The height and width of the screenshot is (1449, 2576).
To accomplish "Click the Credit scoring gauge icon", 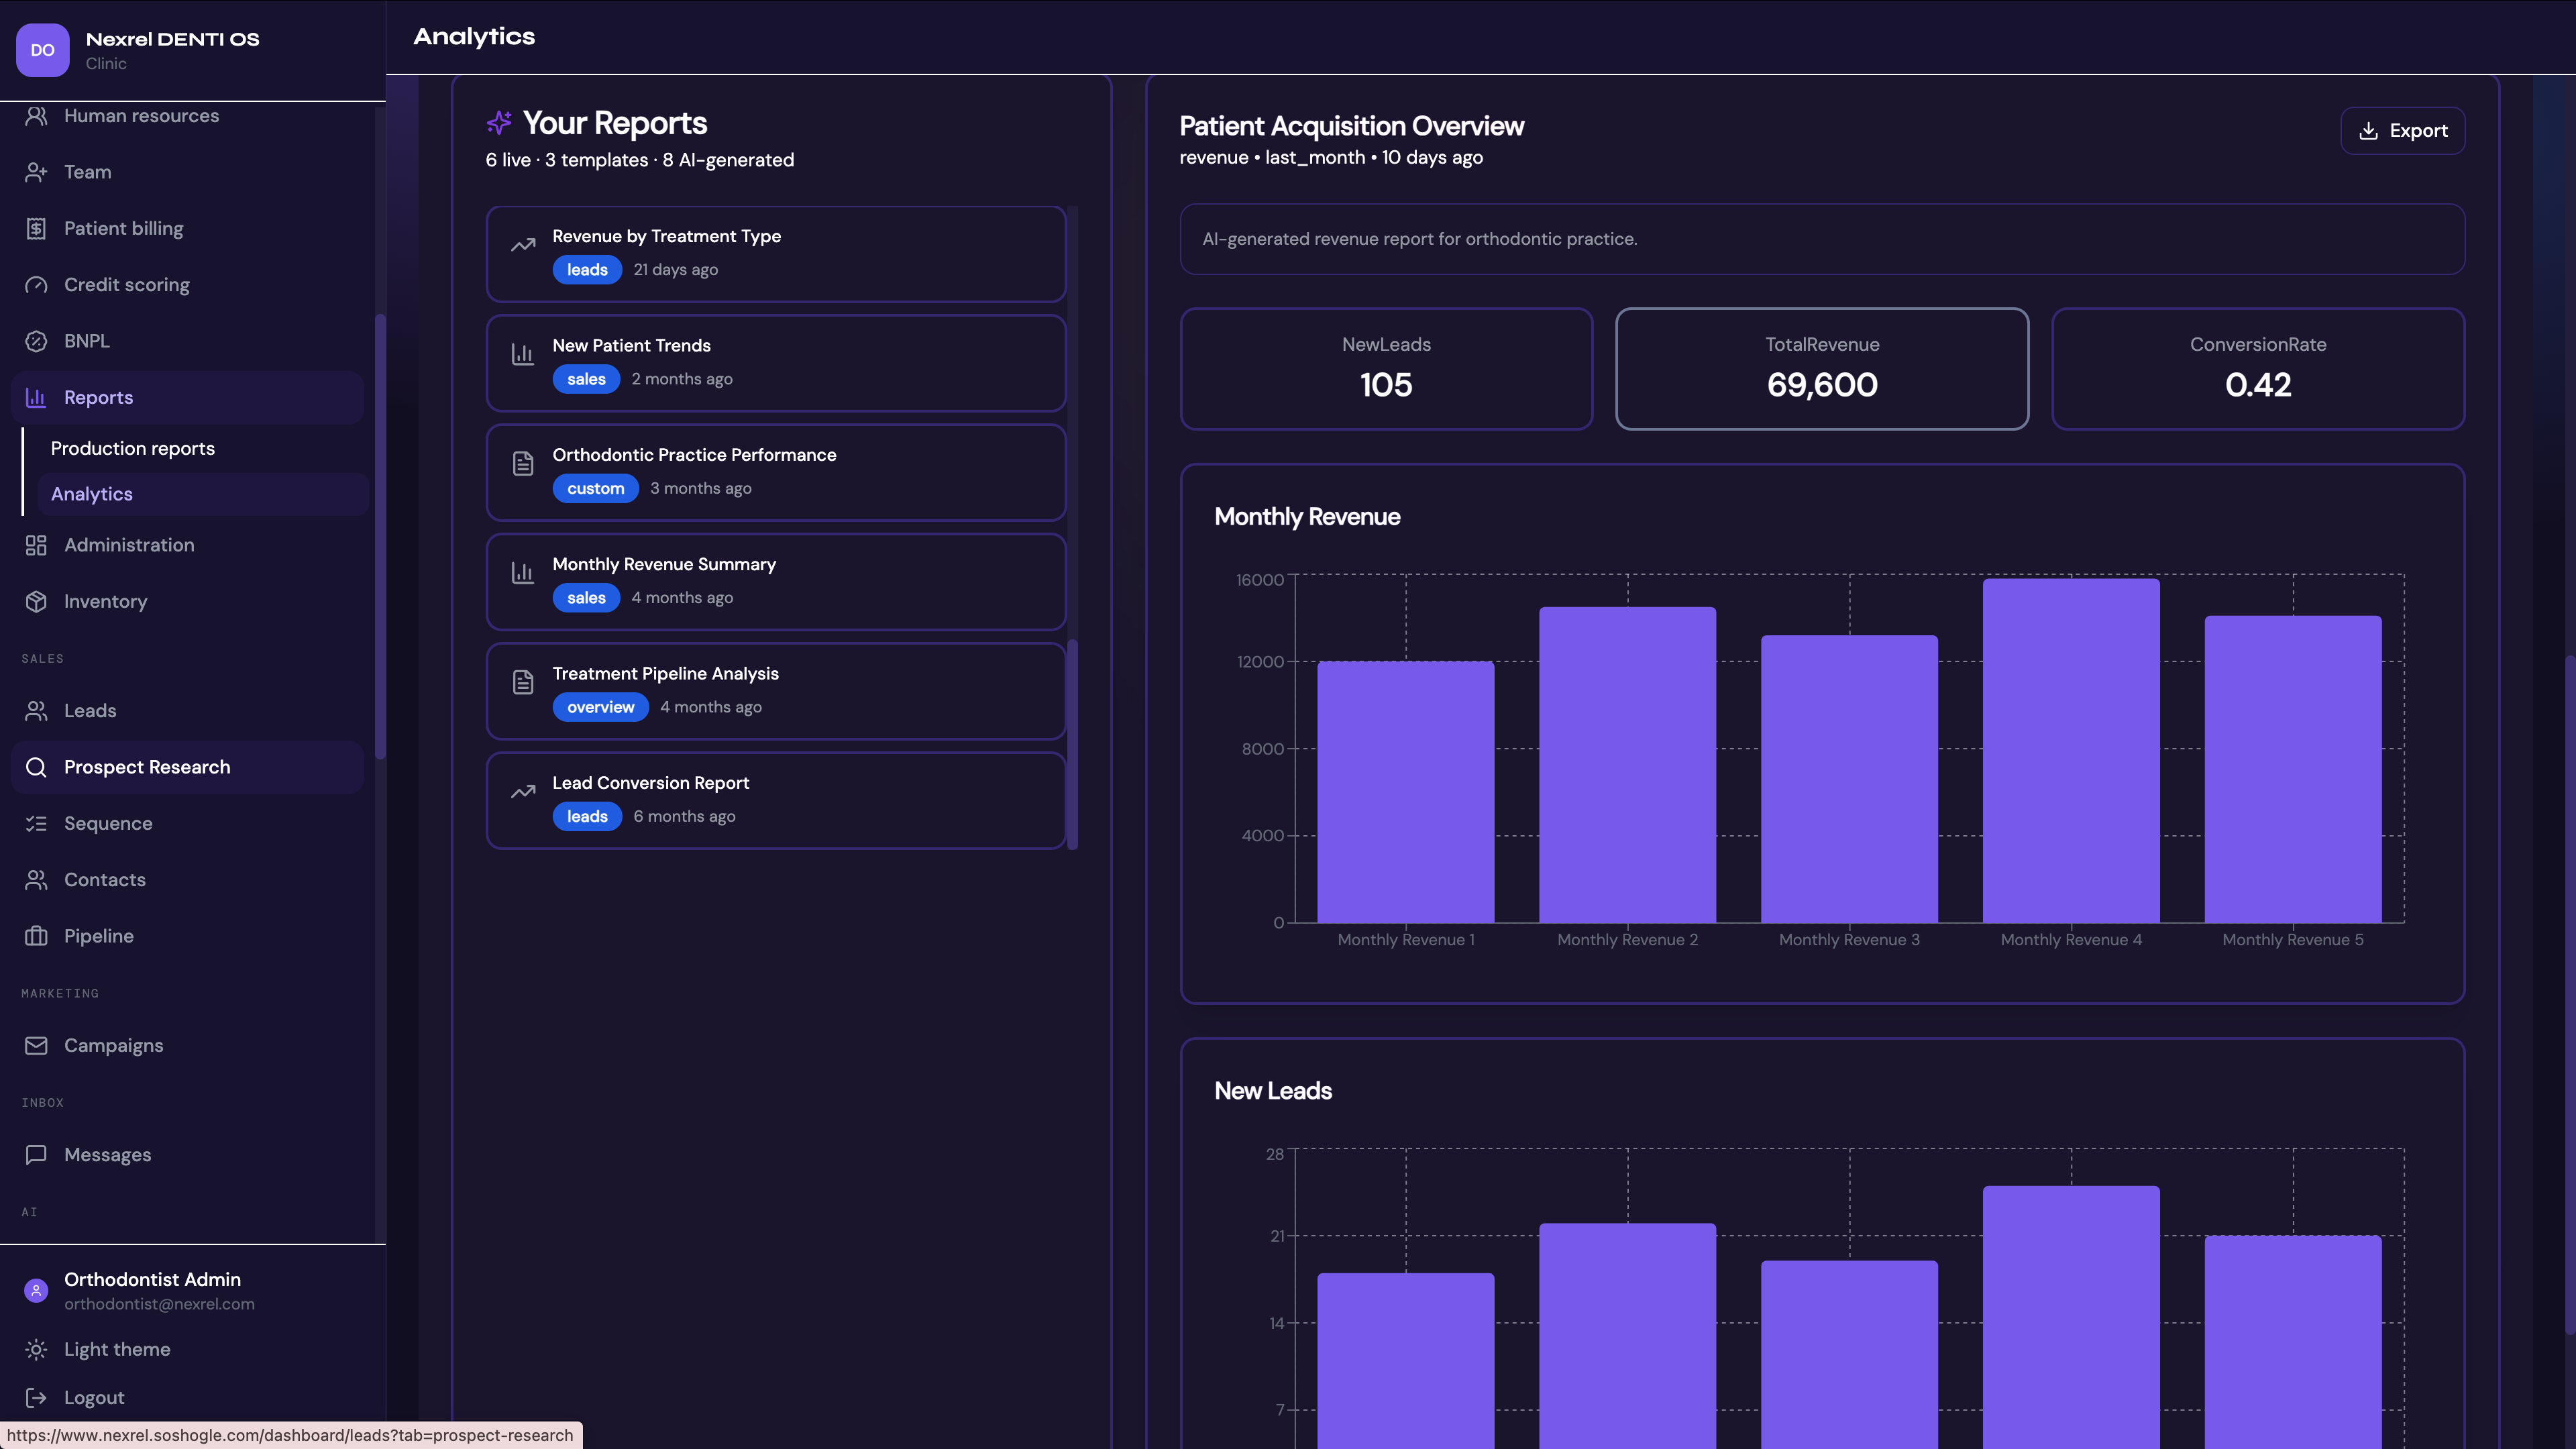I will coord(36,285).
